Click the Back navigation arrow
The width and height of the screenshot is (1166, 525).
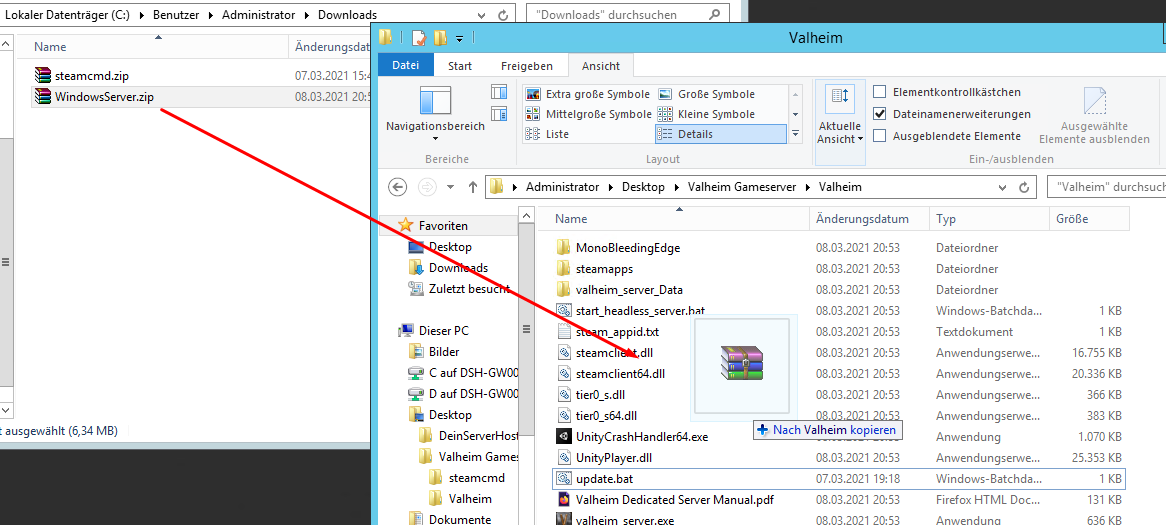pyautogui.click(x=397, y=187)
